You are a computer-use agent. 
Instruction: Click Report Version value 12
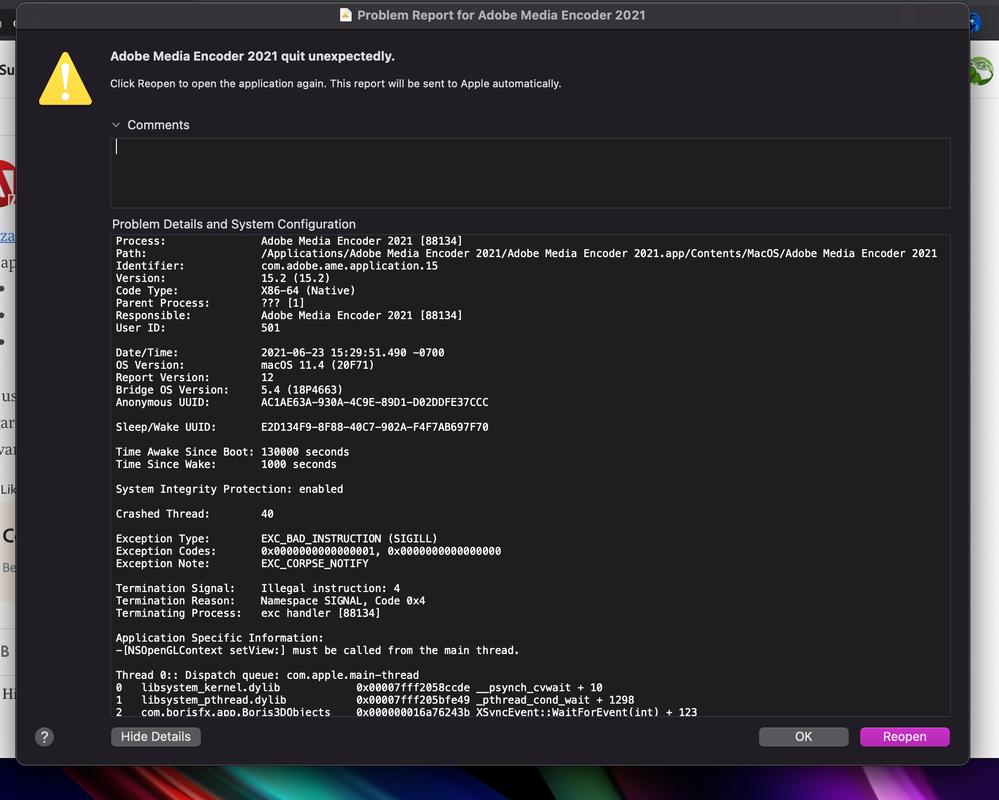[267, 378]
